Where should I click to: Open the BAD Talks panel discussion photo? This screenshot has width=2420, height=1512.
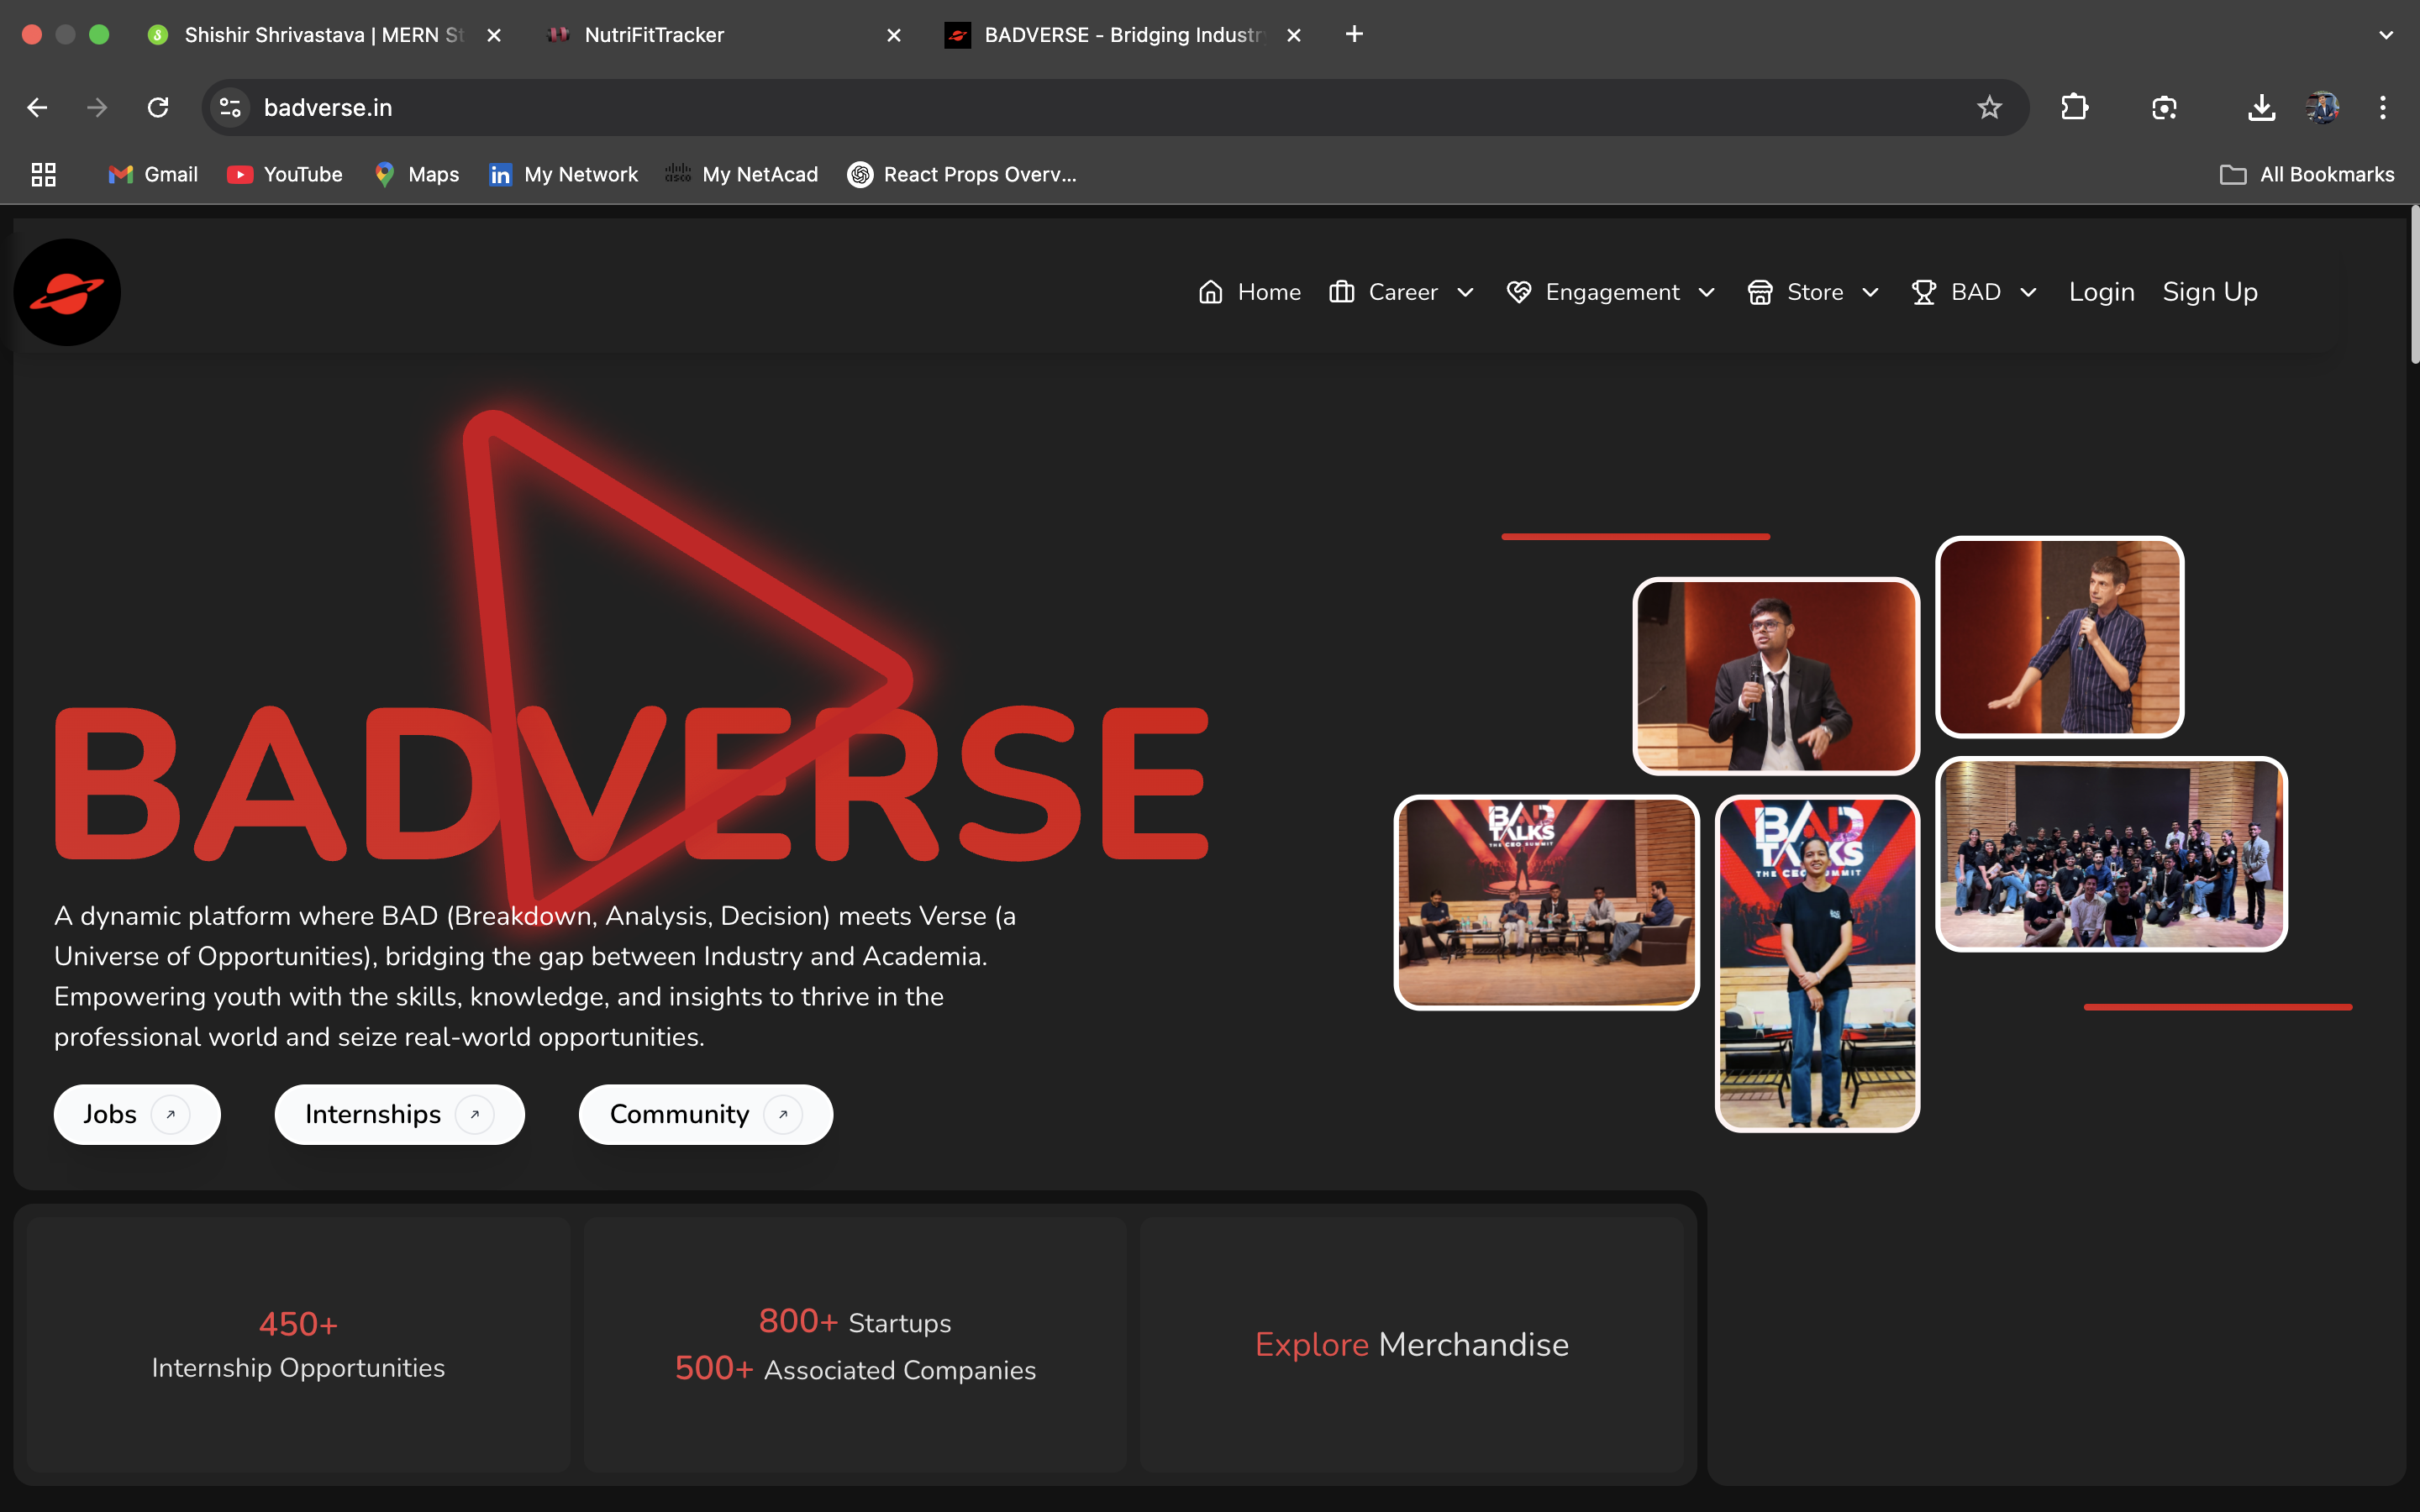pyautogui.click(x=1546, y=902)
